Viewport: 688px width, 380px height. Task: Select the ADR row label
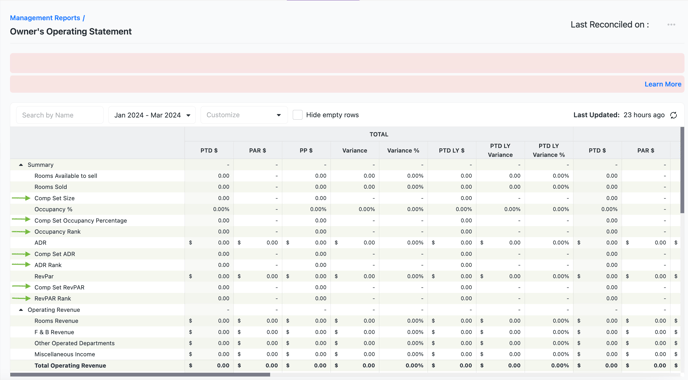point(40,243)
